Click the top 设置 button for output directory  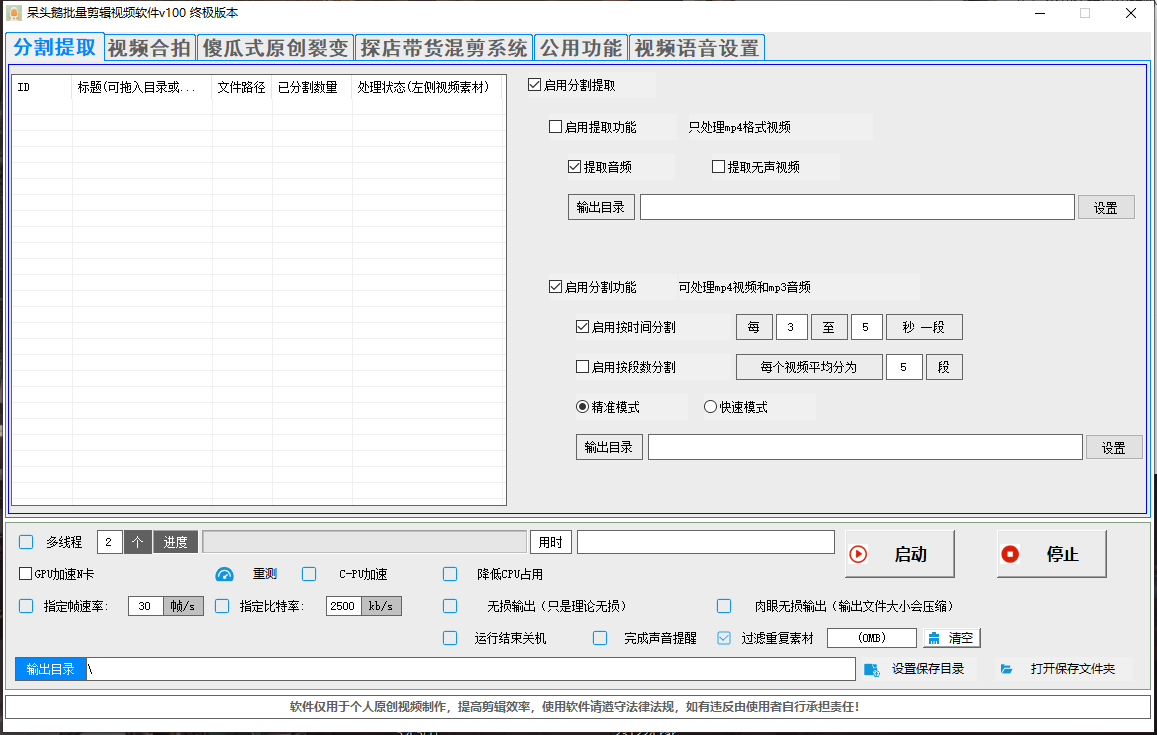(x=1106, y=206)
